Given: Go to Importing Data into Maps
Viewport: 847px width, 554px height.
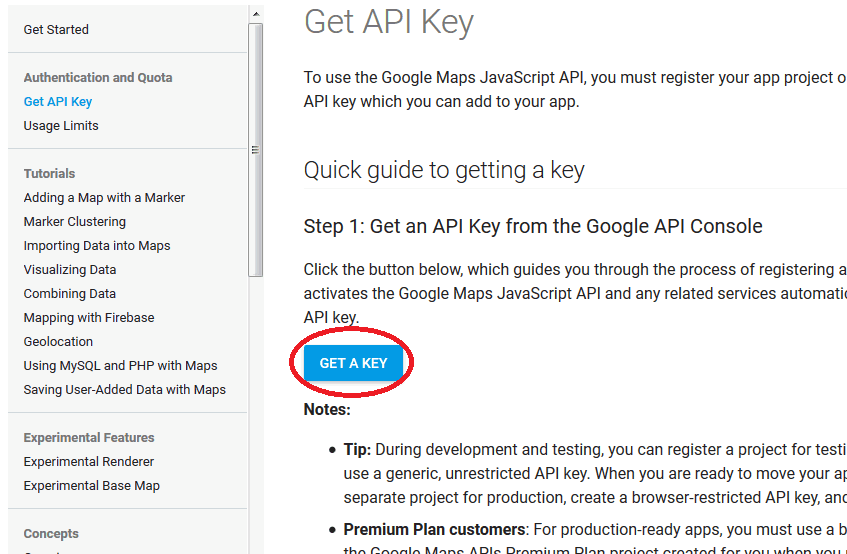Looking at the screenshot, I should (97, 246).
